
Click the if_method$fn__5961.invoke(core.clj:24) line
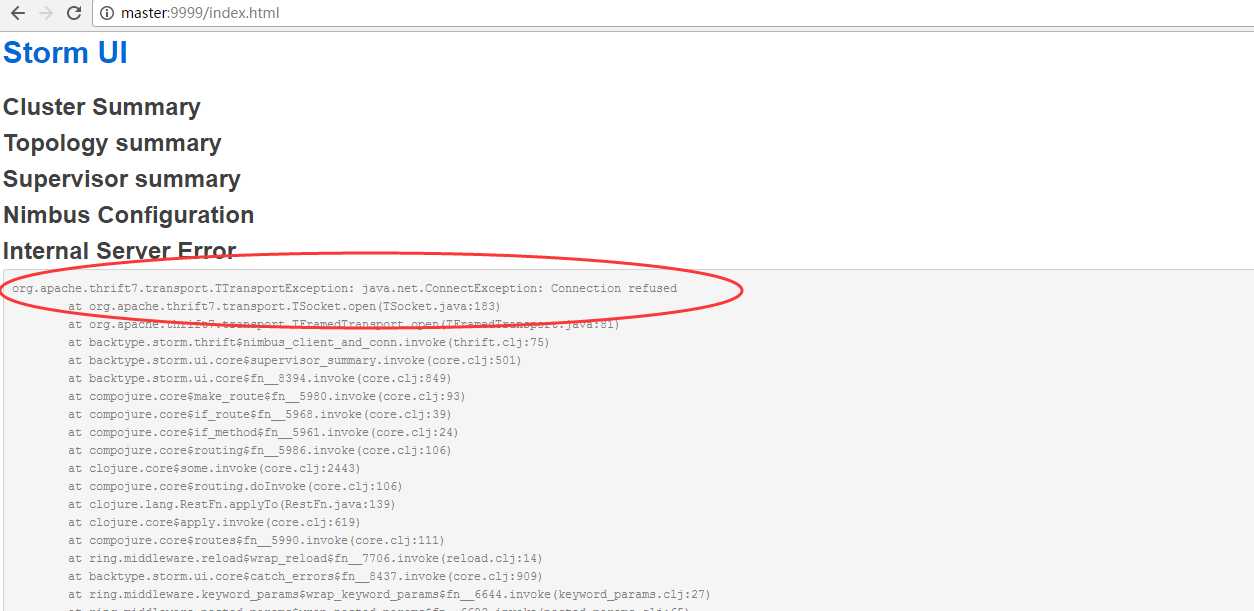(x=264, y=432)
